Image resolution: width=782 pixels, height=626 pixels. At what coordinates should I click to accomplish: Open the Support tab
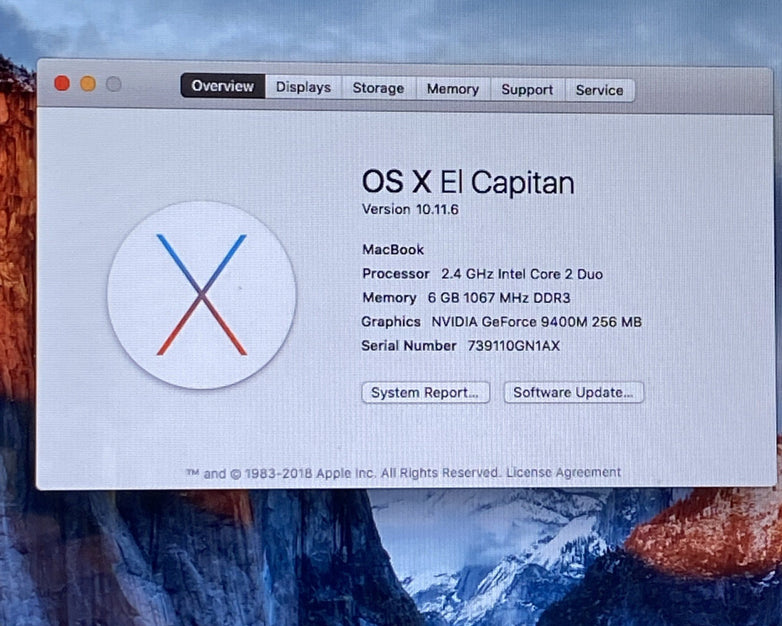tap(527, 90)
